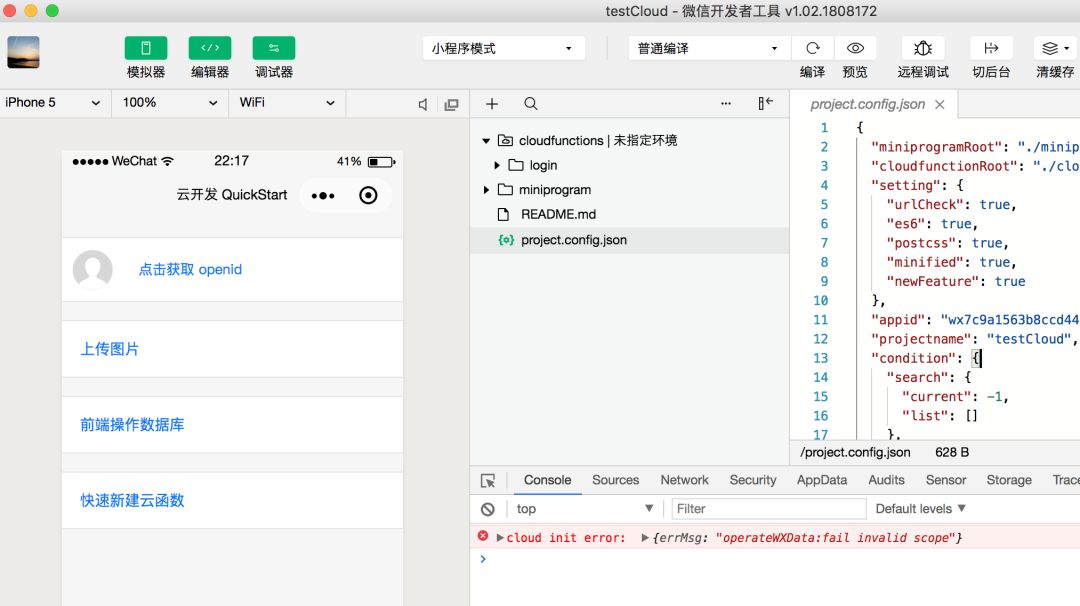Collapse the file tree panel icon
Screen dimensions: 1080x606
(765, 103)
